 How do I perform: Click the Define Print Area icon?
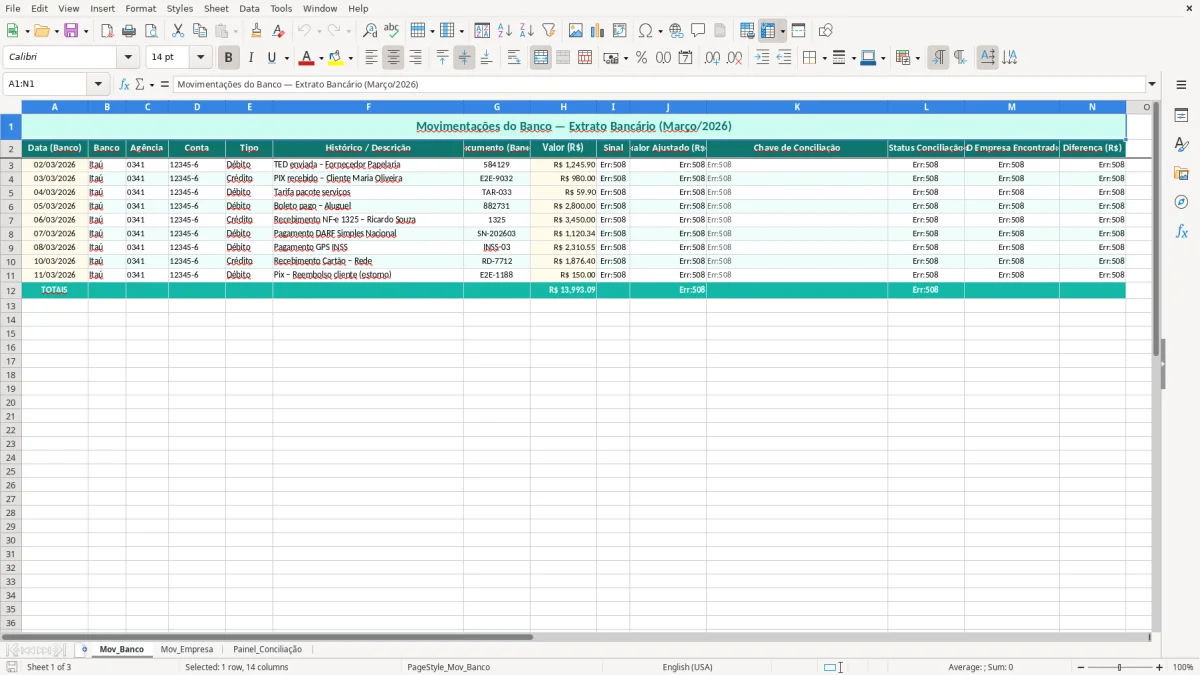747,31
